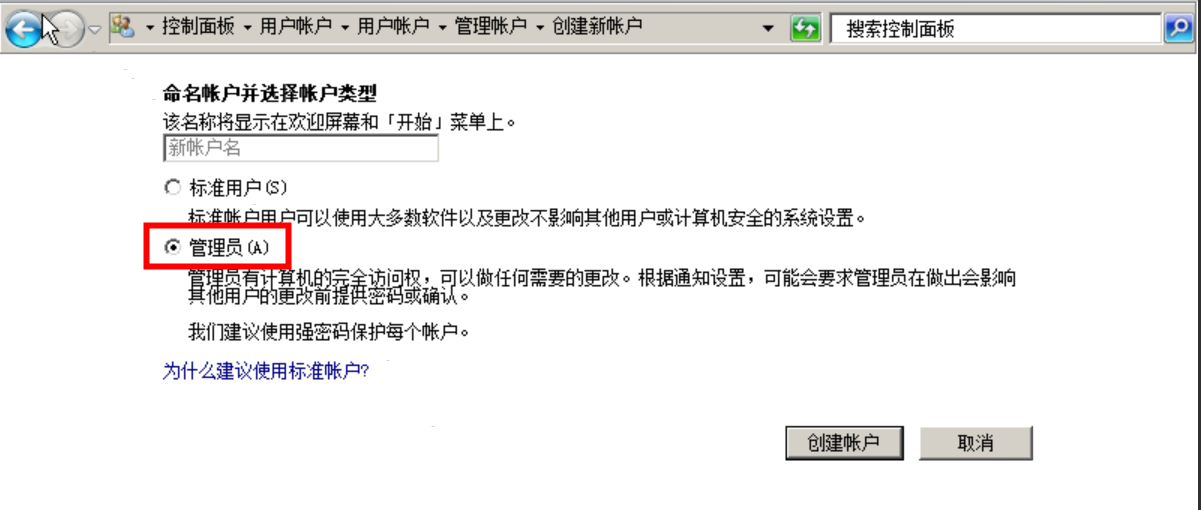This screenshot has width=1201, height=510.
Task: Go to 控制面板 breadcrumb item
Action: [x=197, y=27]
